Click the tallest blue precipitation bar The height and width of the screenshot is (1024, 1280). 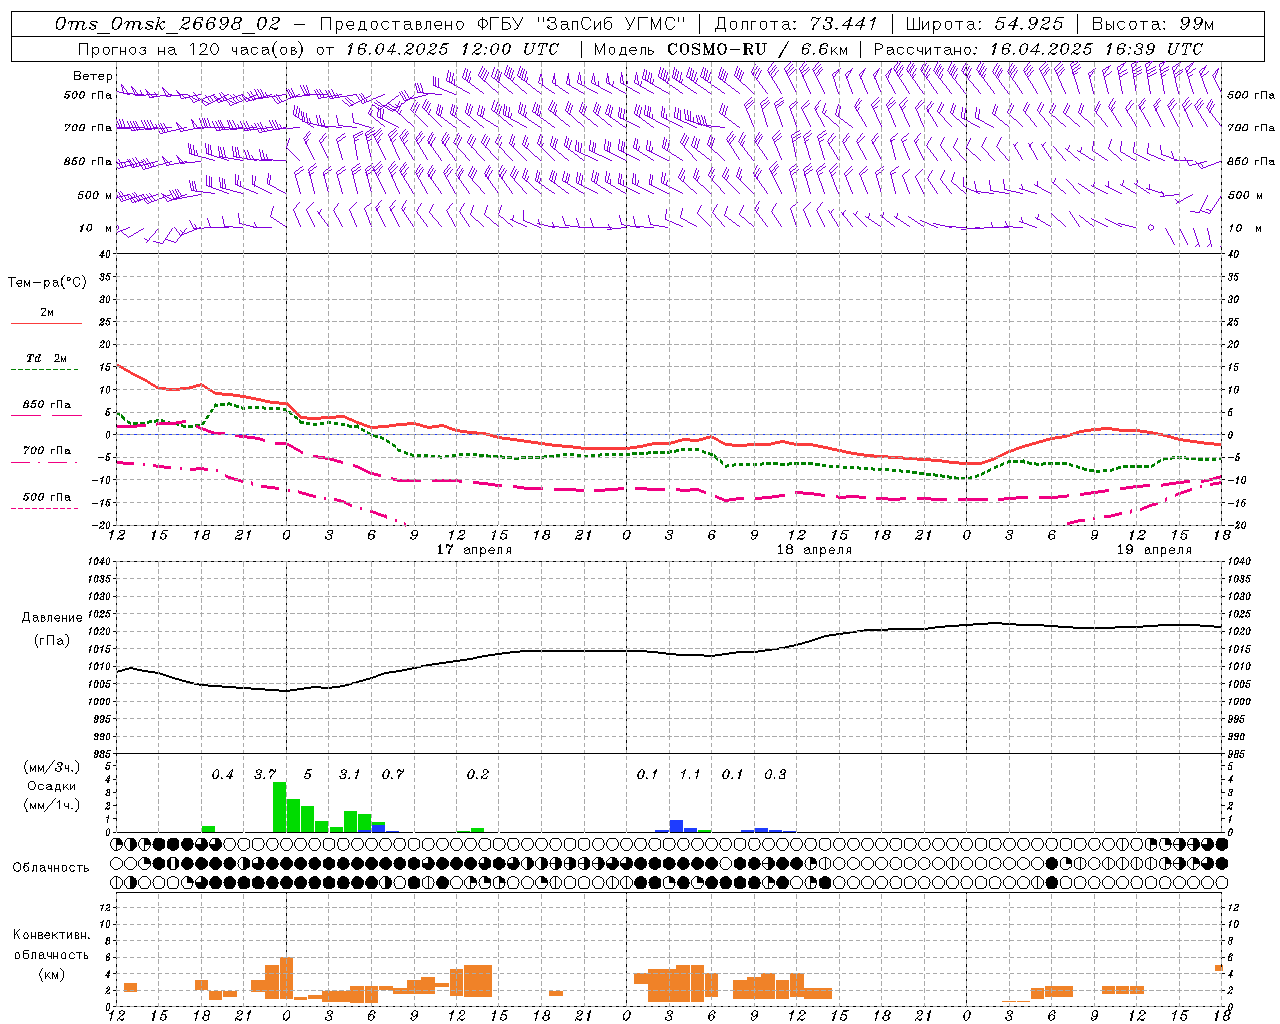pos(676,825)
